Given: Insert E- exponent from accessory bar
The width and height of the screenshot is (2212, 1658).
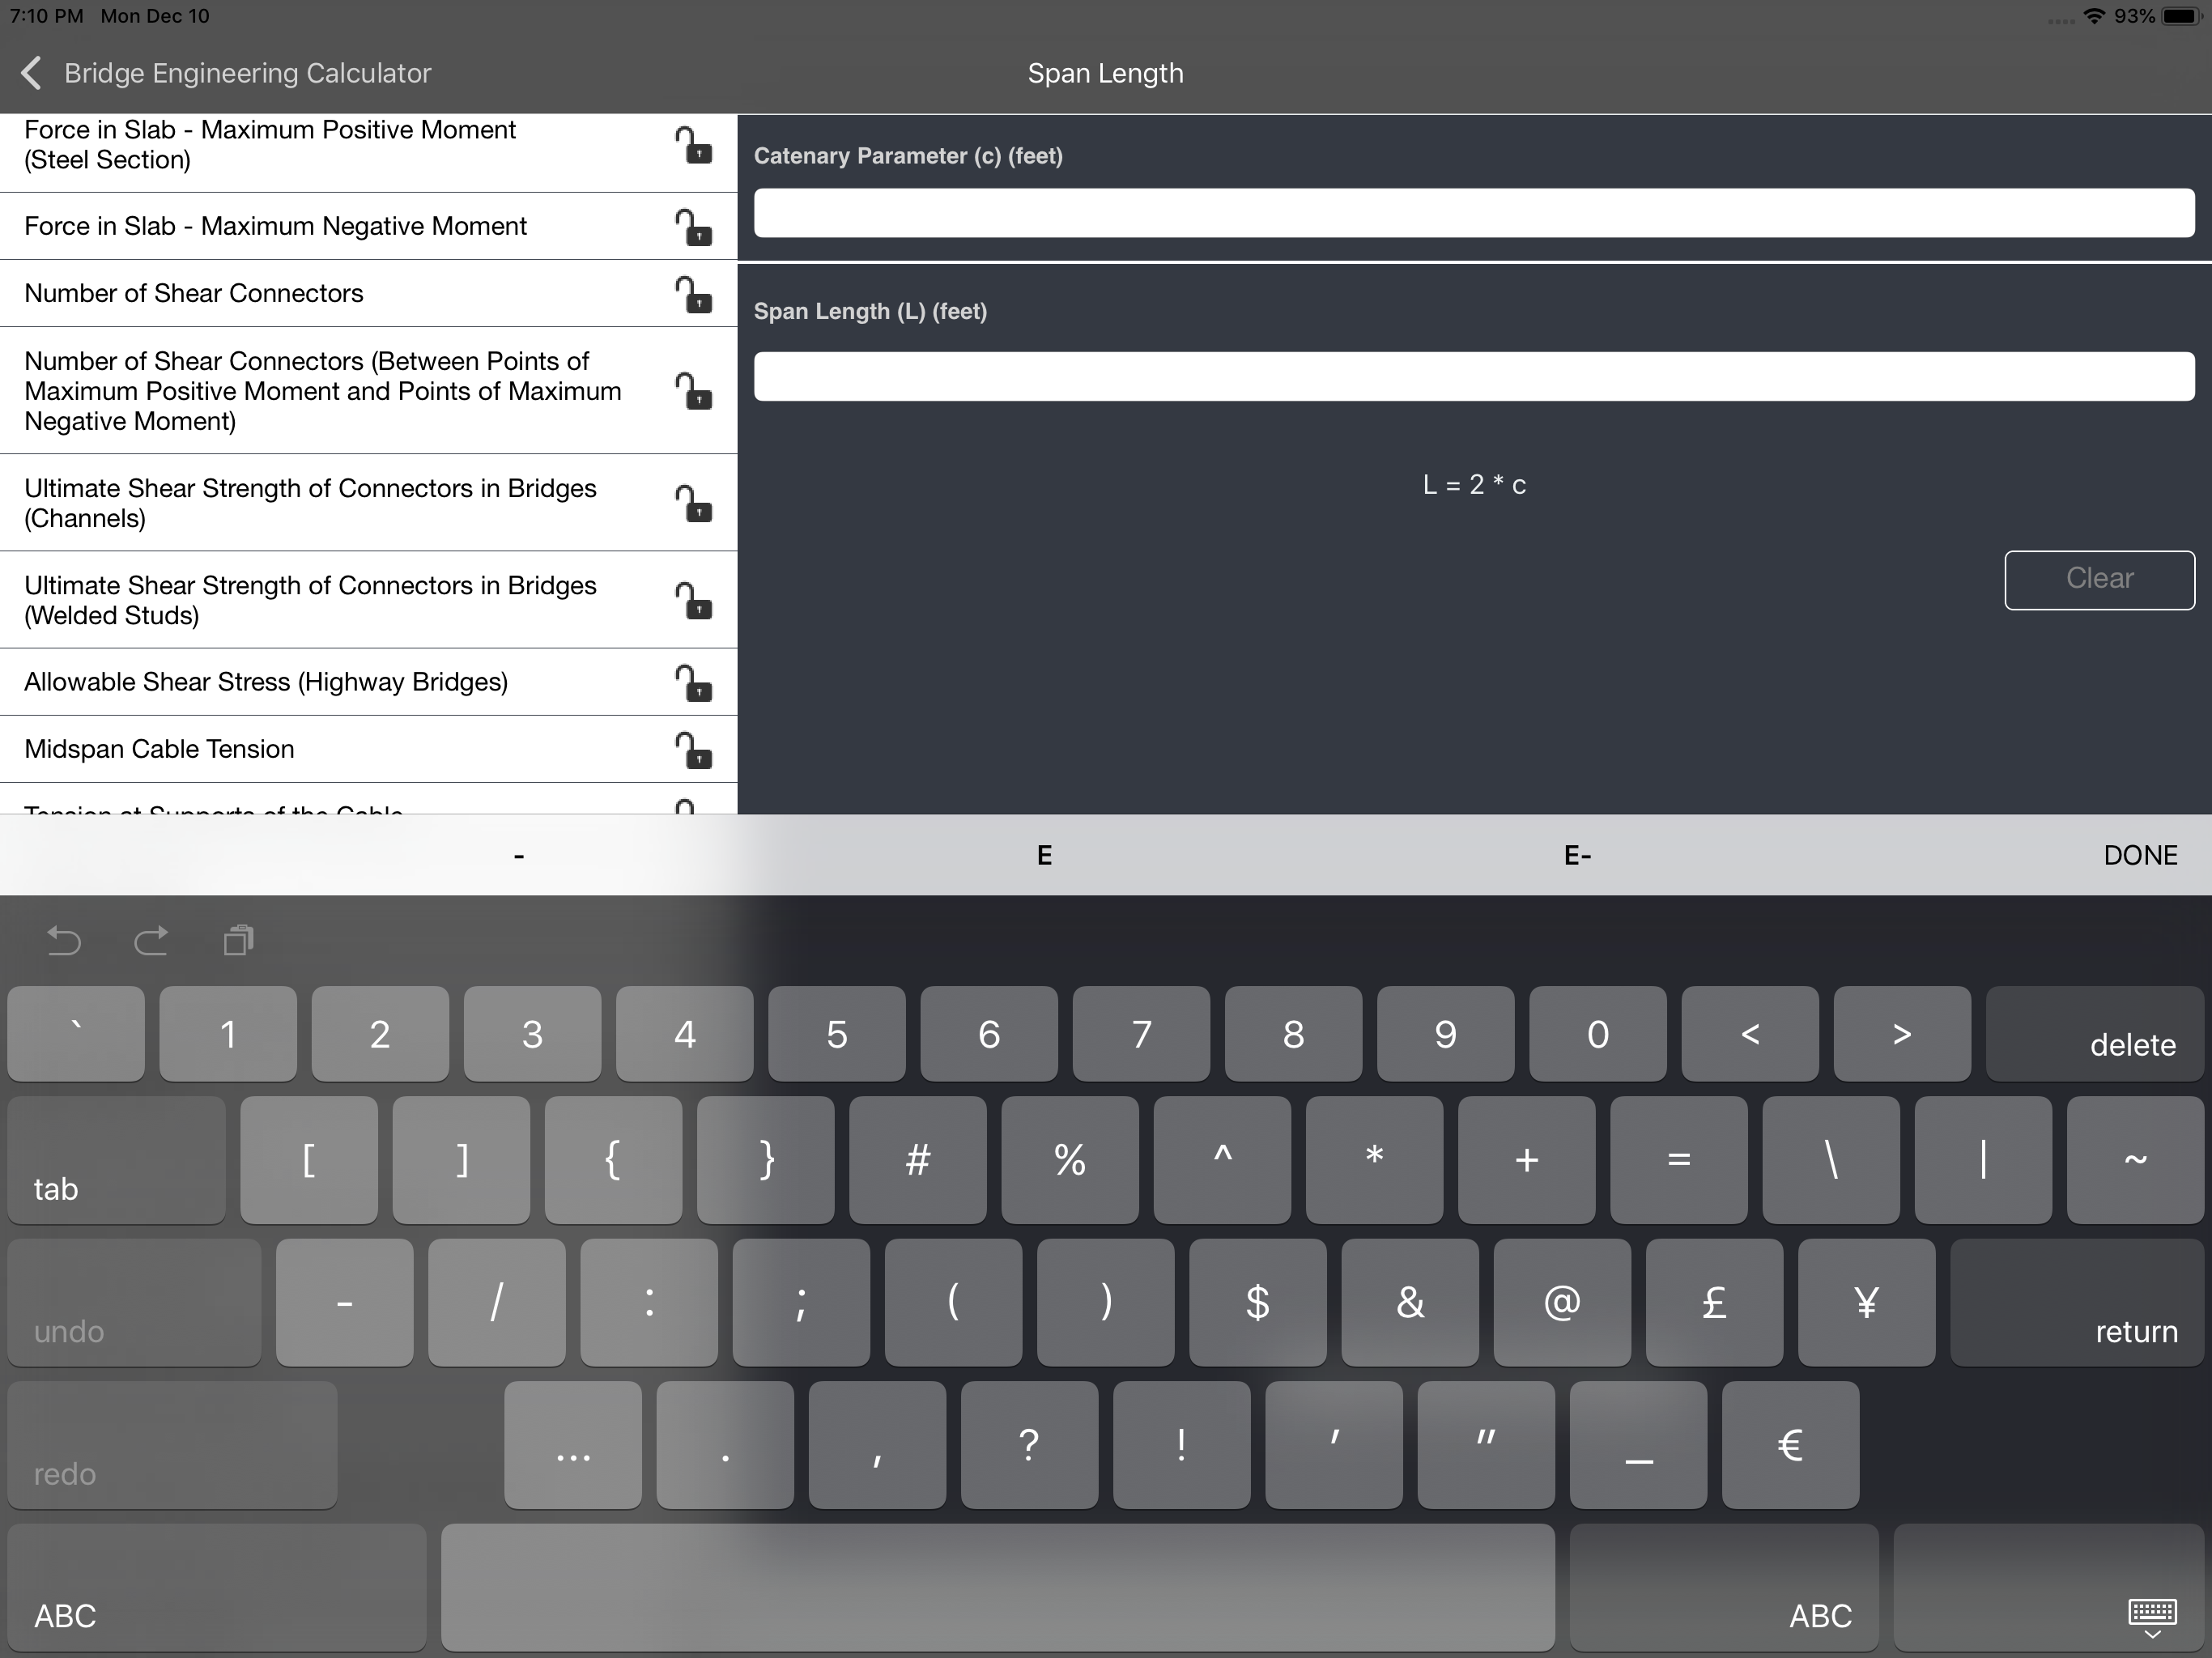Looking at the screenshot, I should (1577, 856).
